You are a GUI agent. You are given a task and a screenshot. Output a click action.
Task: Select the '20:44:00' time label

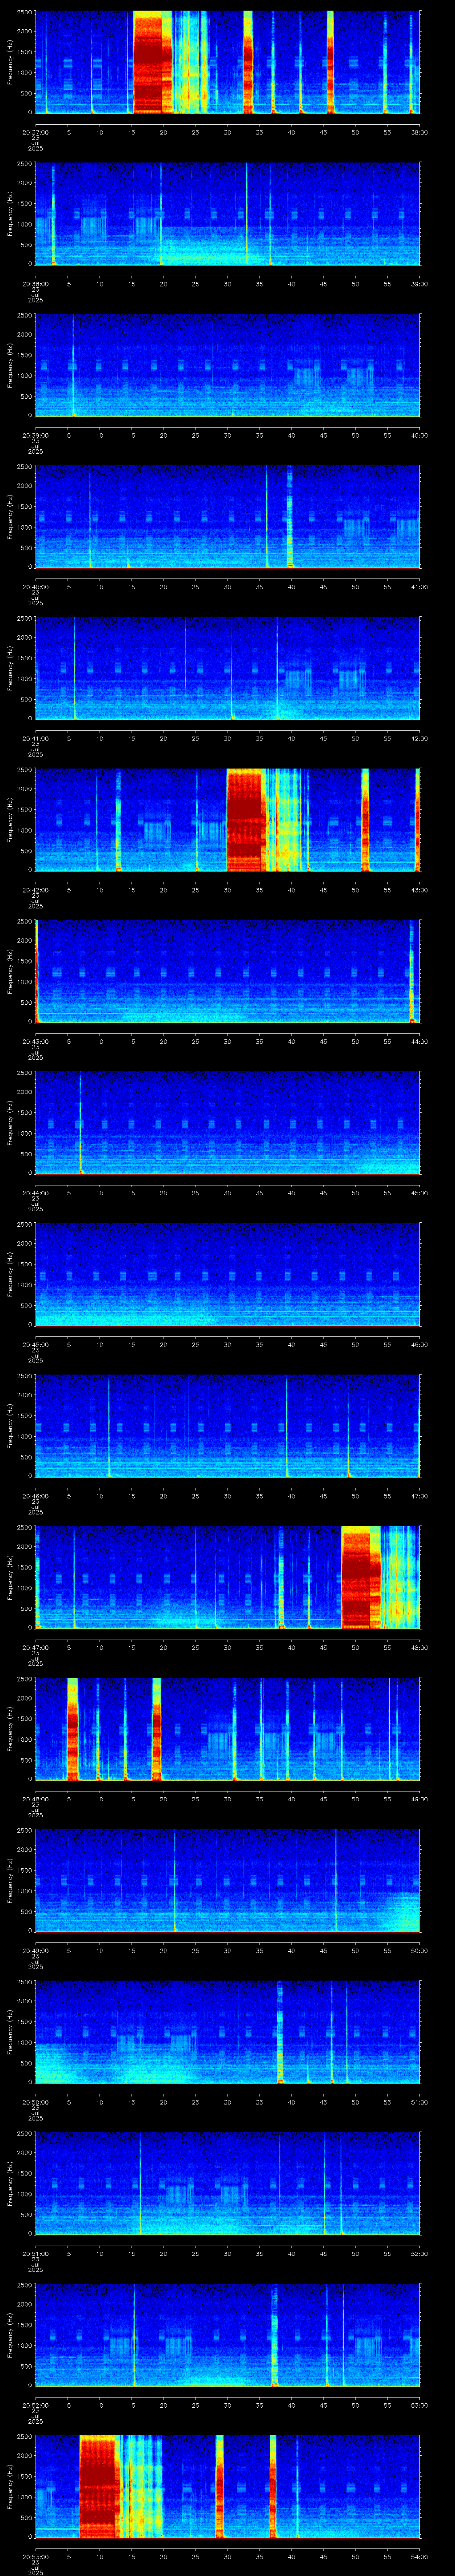tap(36, 1194)
